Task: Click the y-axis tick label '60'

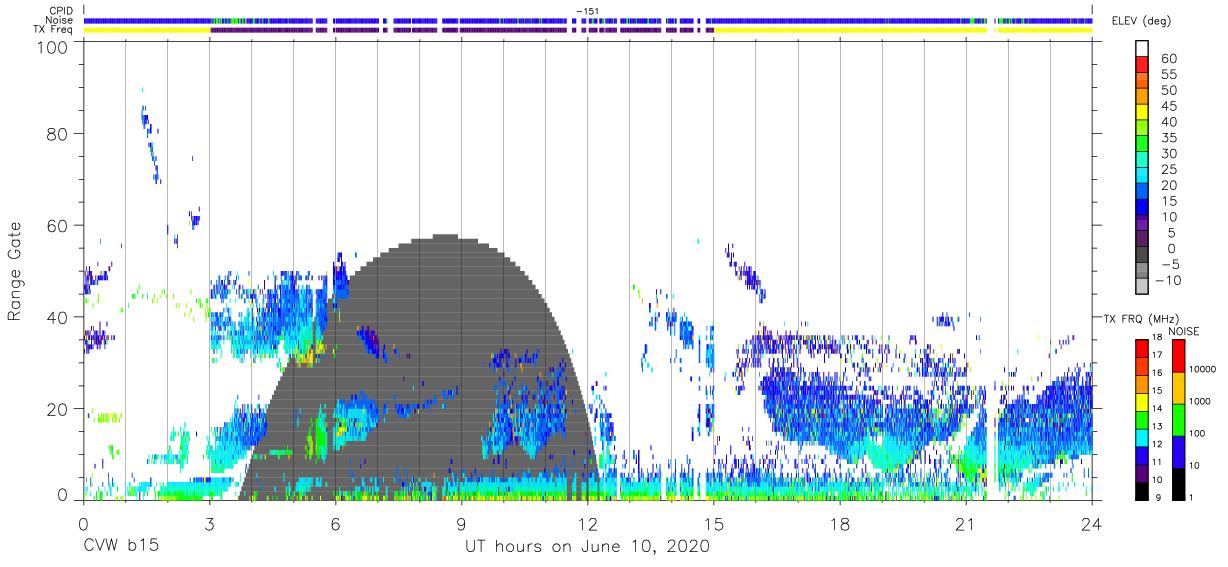Action: click(56, 225)
